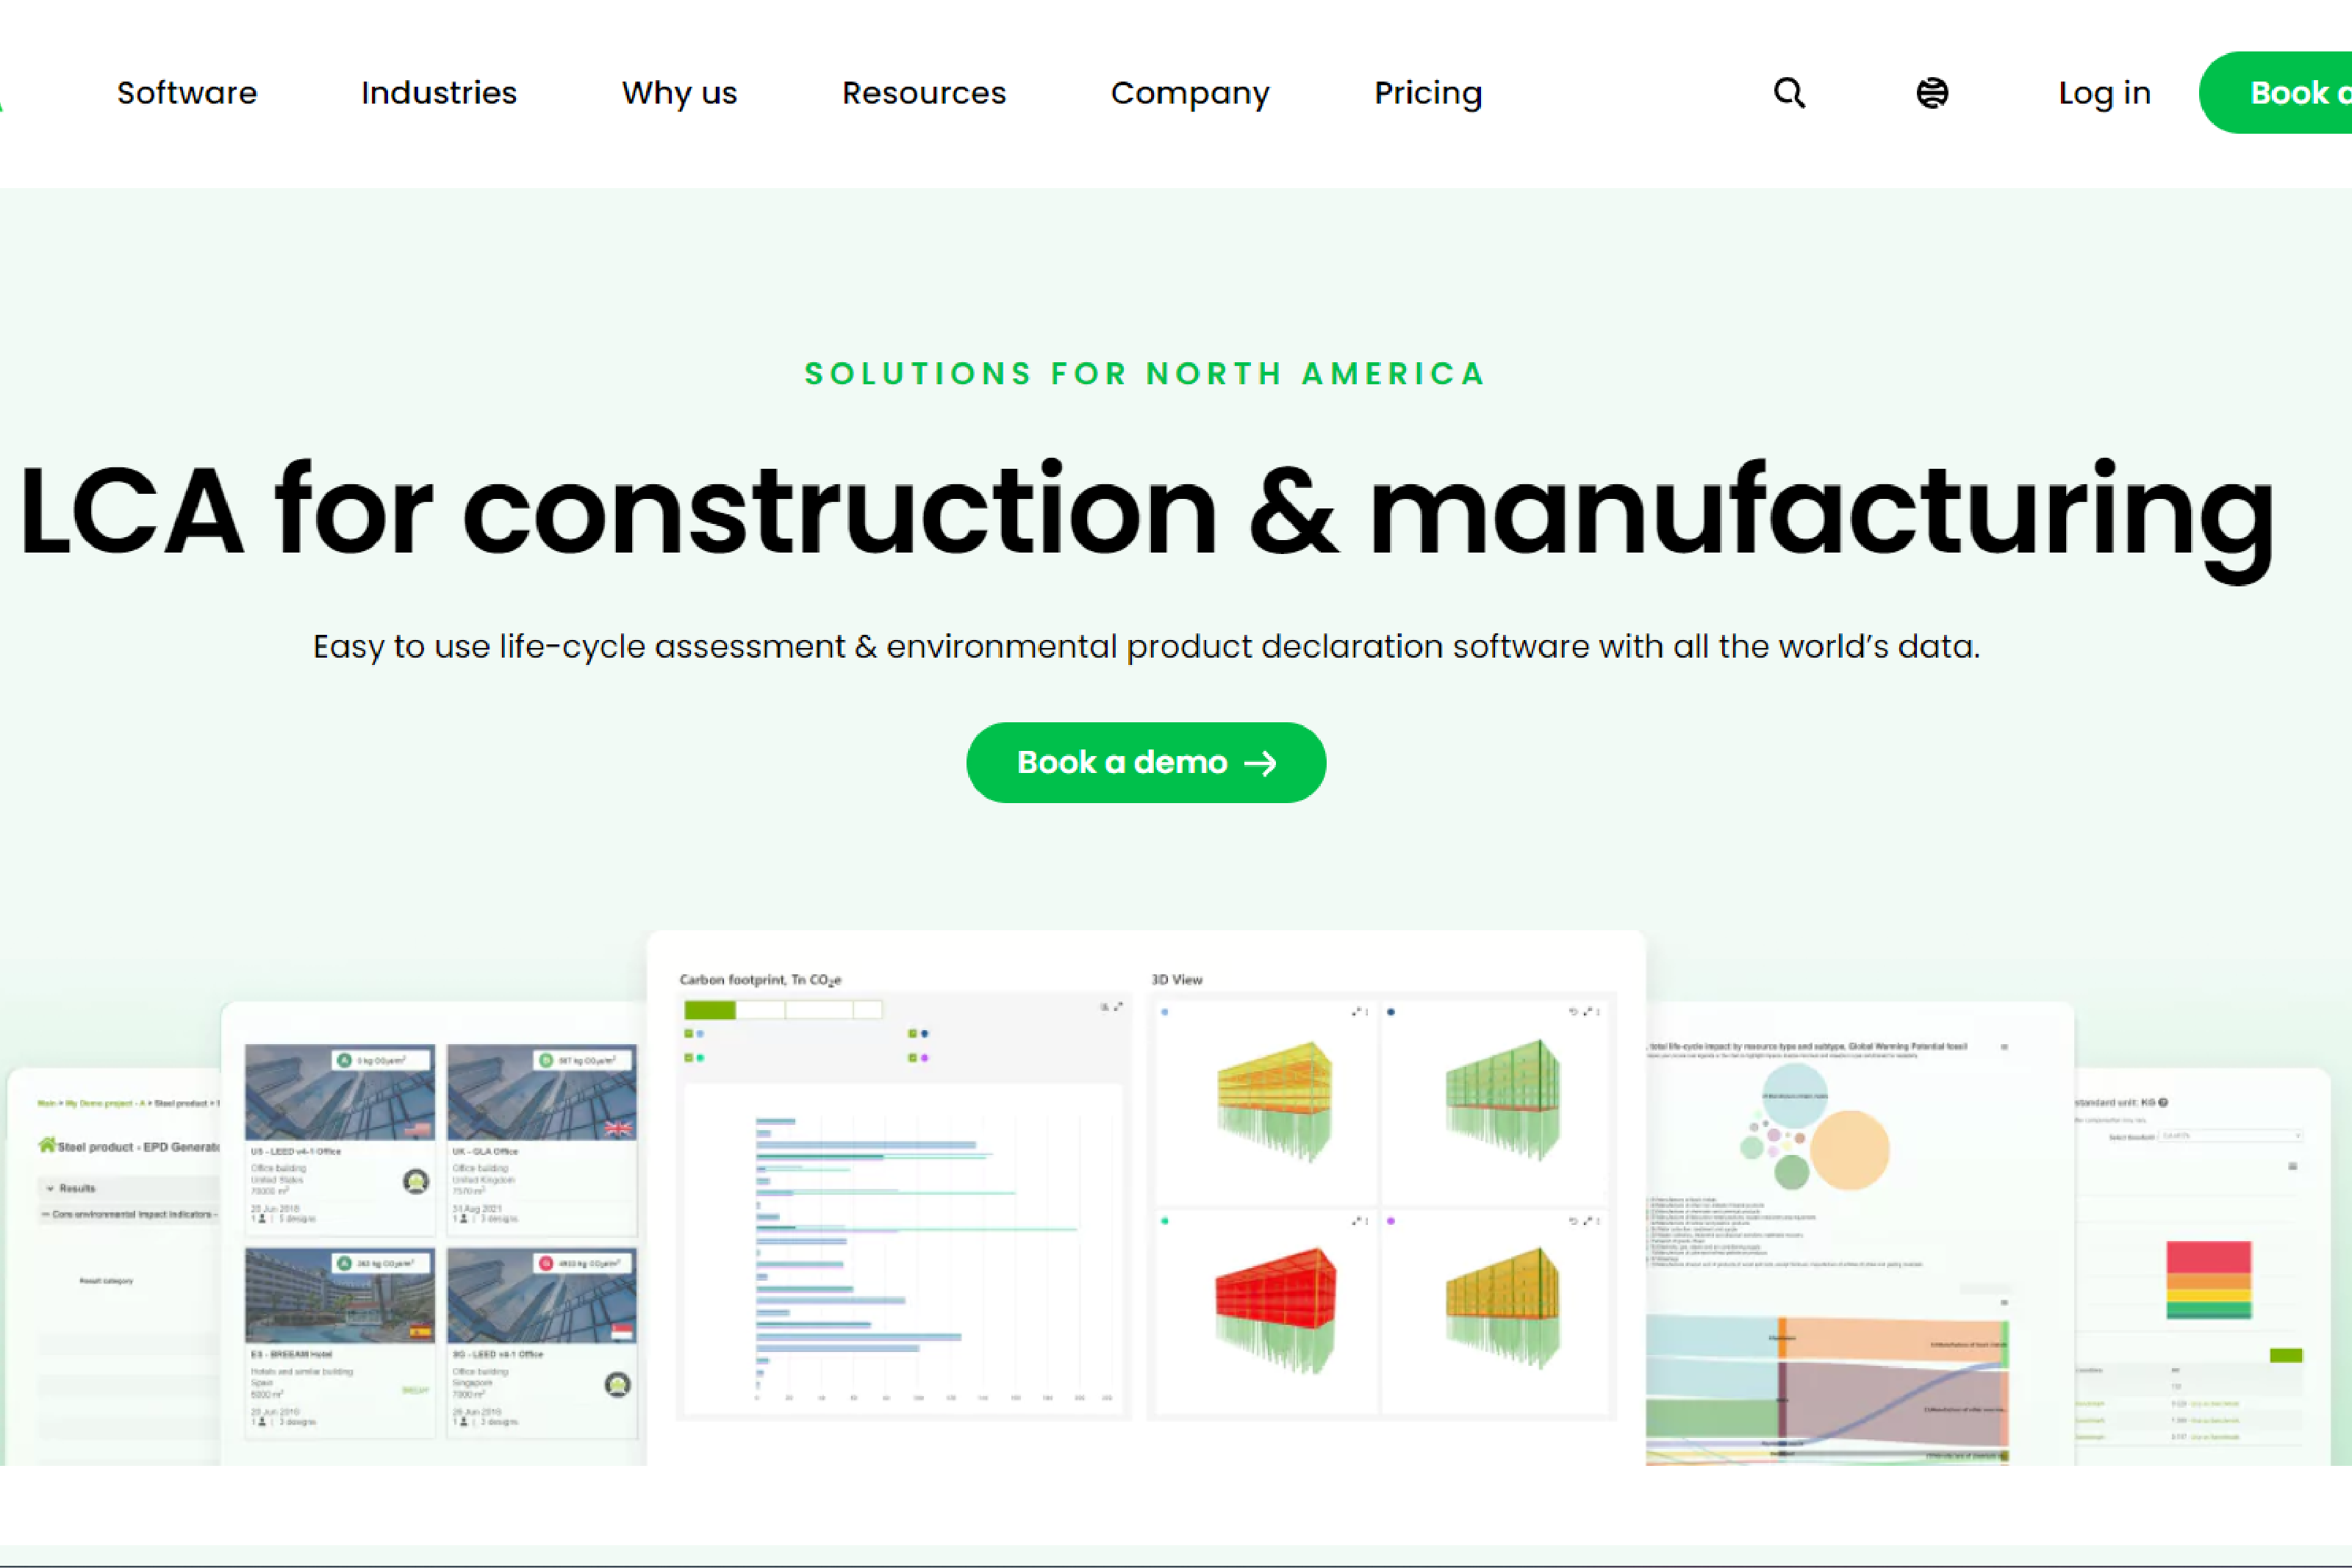Go to the Pricing page
The image size is (2352, 1568).
coord(1428,93)
